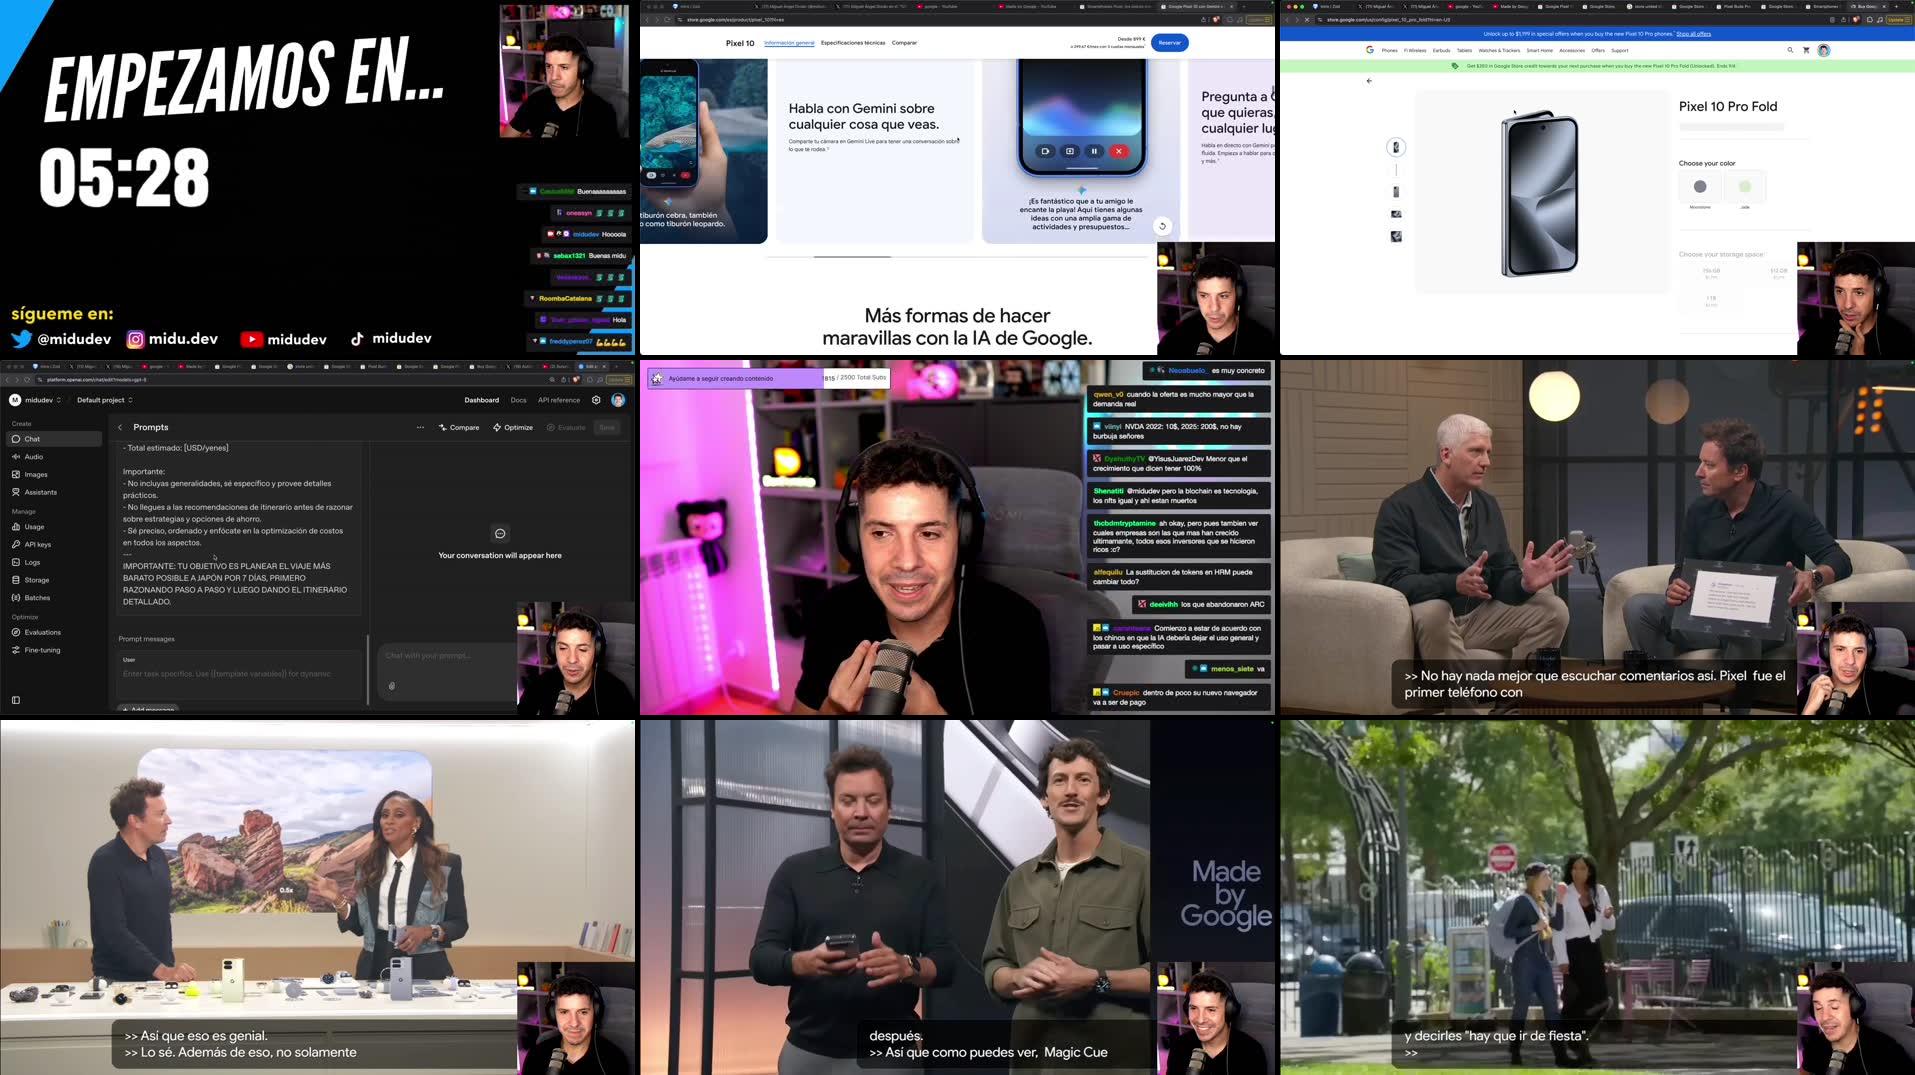Select the 512 GB storage option

click(x=1778, y=273)
